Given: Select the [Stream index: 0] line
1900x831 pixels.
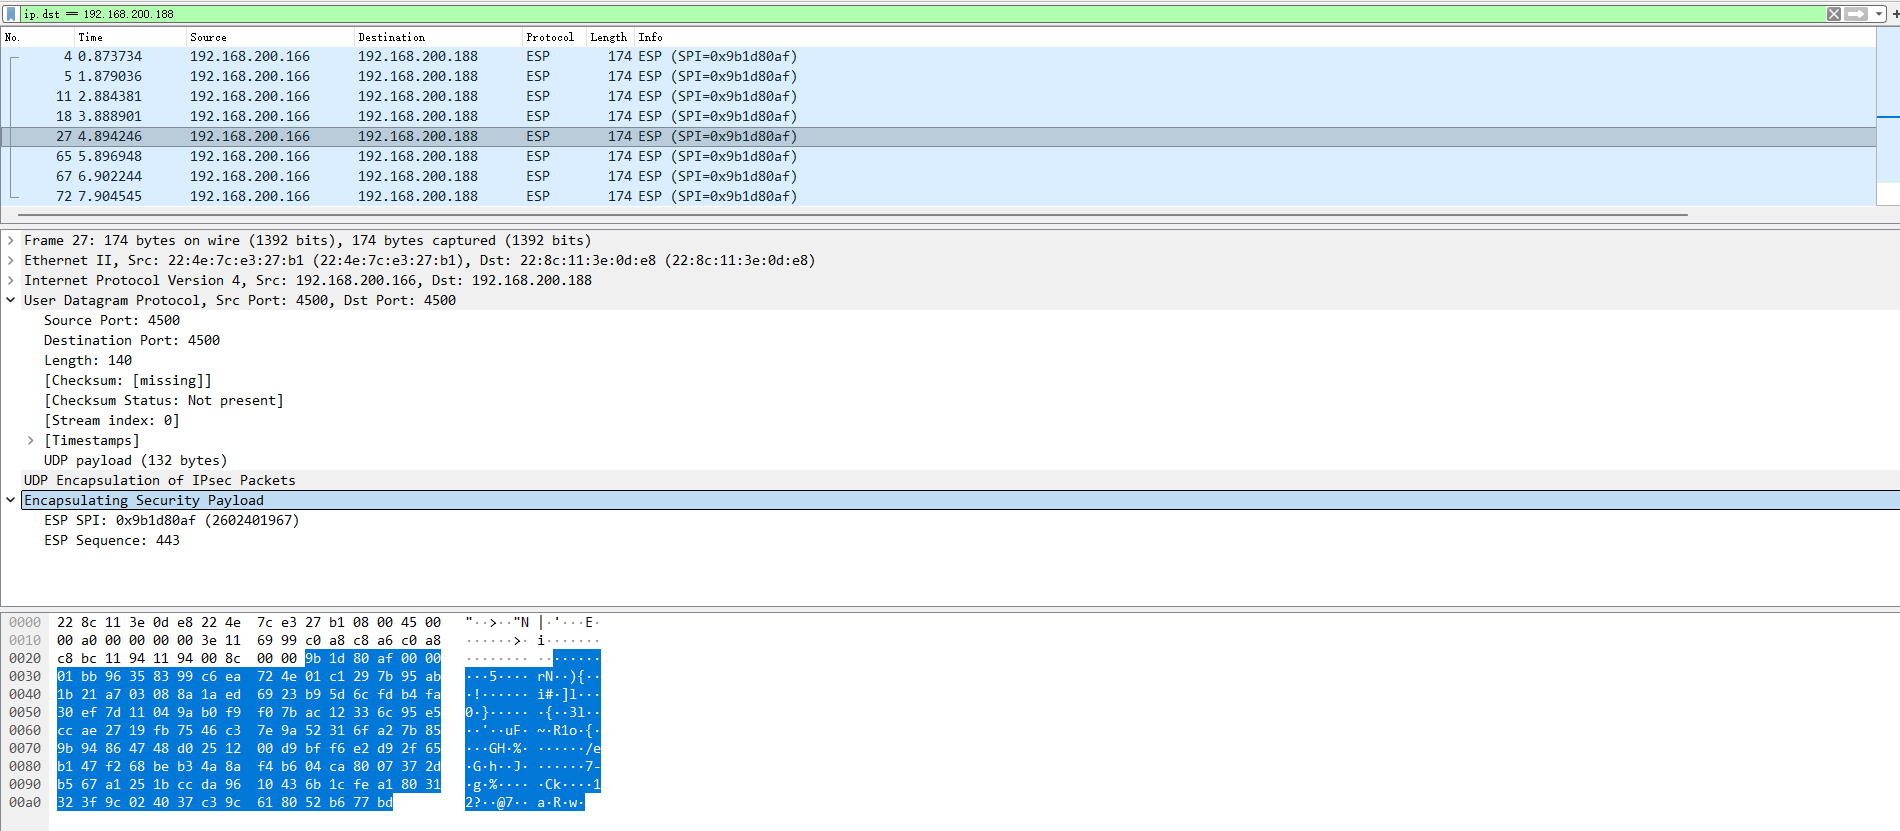Looking at the screenshot, I should coord(112,421).
